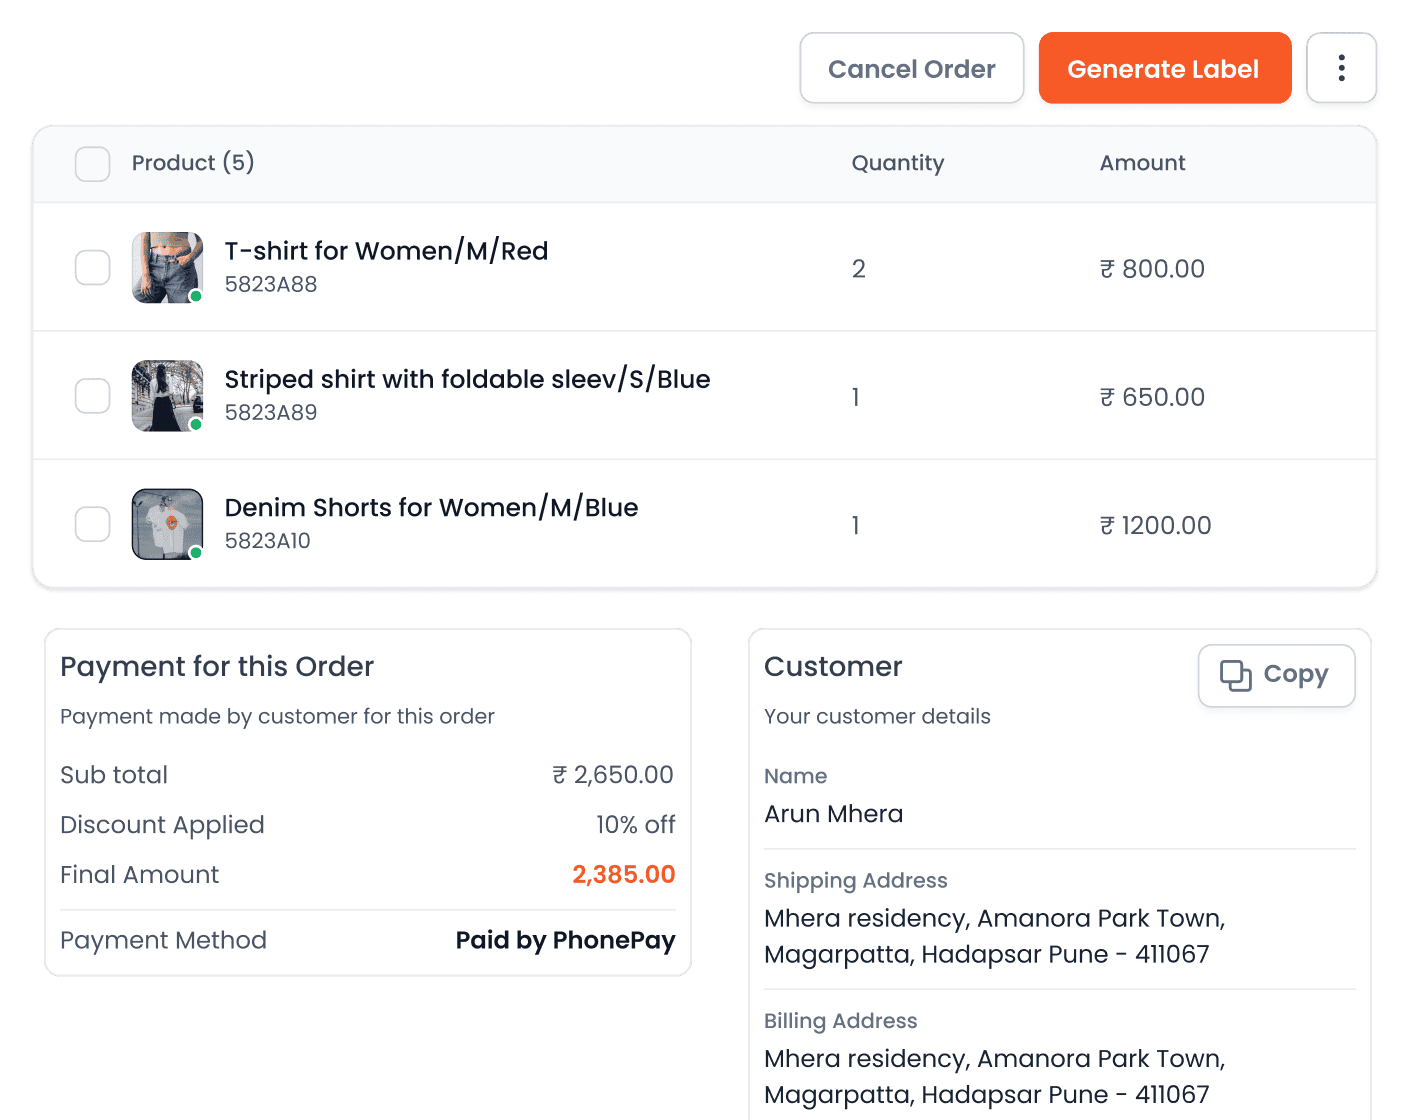Open the Striped shirt product image
This screenshot has width=1414, height=1120.
pos(167,396)
